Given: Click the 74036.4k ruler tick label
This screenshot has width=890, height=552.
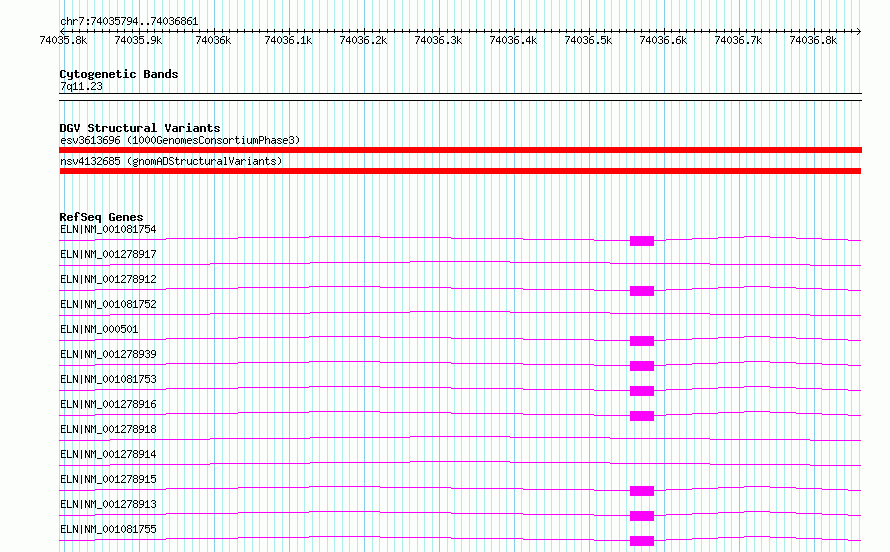Looking at the screenshot, I should tap(513, 40).
